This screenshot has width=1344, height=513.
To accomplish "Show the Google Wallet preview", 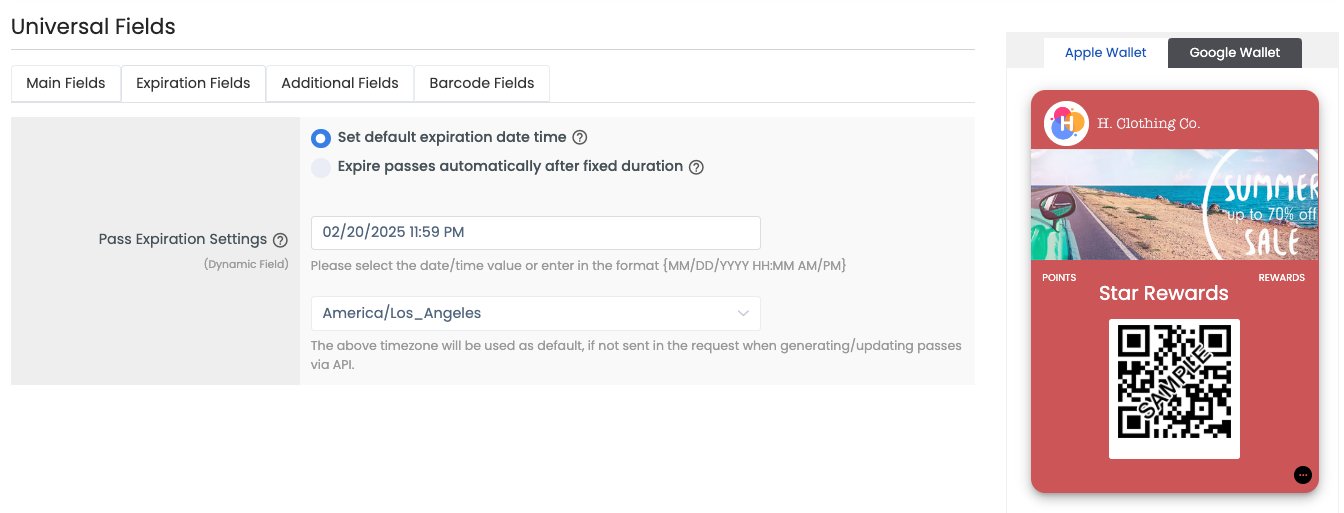I will click(1235, 53).
